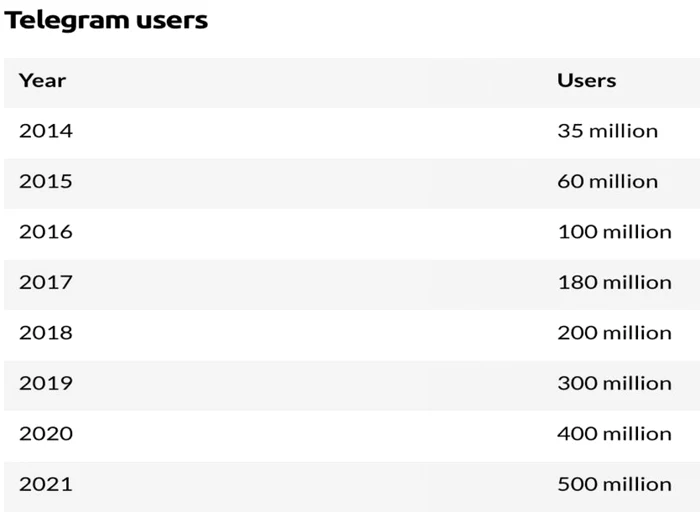This screenshot has width=700, height=512.
Task: Select the 2015 row label
Action: pyautogui.click(x=46, y=181)
